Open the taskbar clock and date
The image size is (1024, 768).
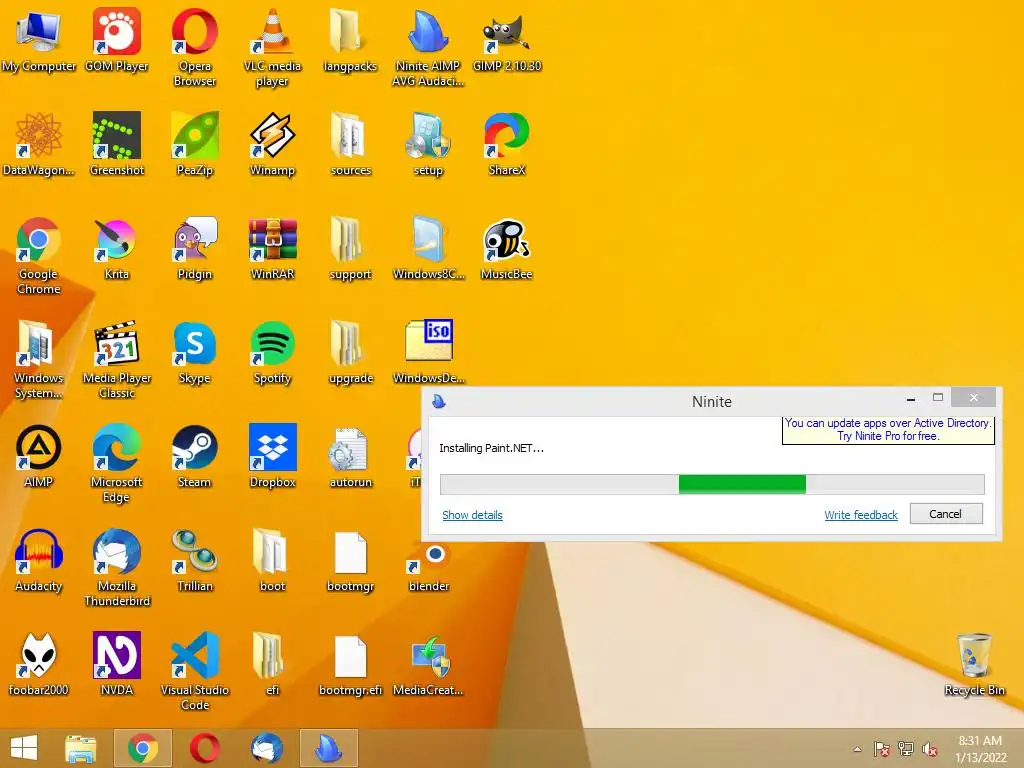coord(980,749)
